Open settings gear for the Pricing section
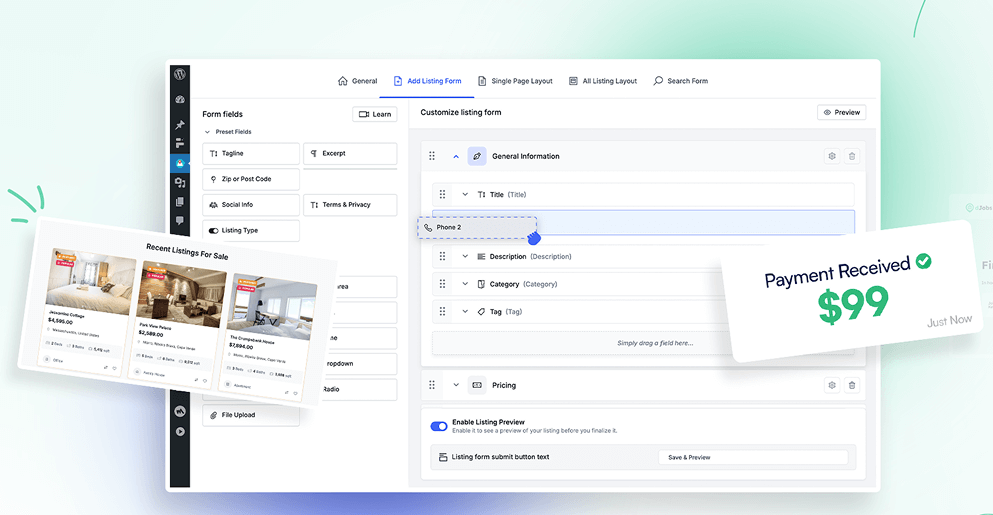Image resolution: width=993 pixels, height=515 pixels. (x=832, y=385)
